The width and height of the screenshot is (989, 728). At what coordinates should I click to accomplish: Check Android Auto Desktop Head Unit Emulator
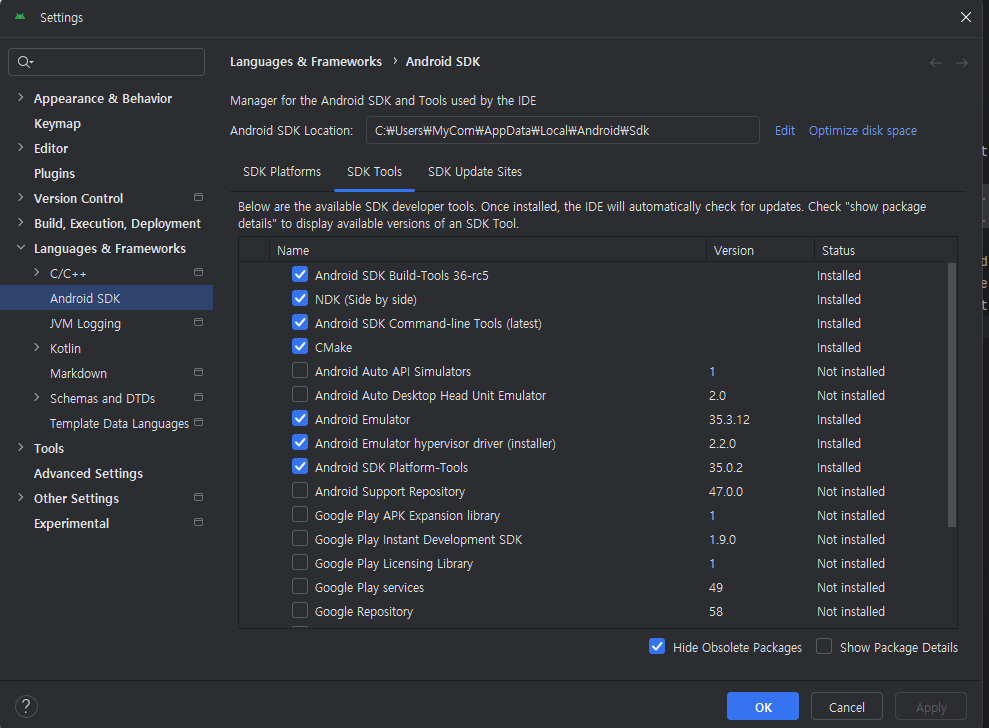(x=300, y=394)
